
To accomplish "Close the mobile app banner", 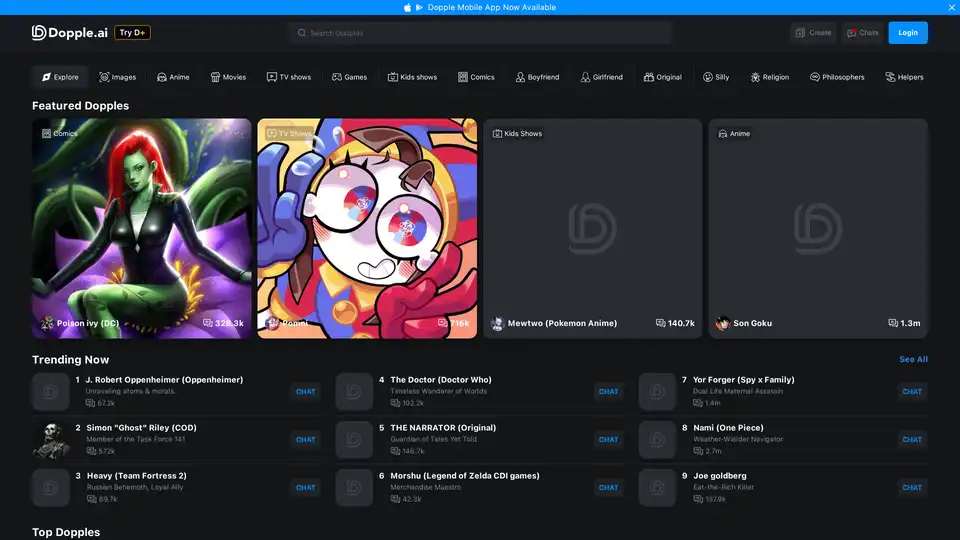I will coord(950,7).
